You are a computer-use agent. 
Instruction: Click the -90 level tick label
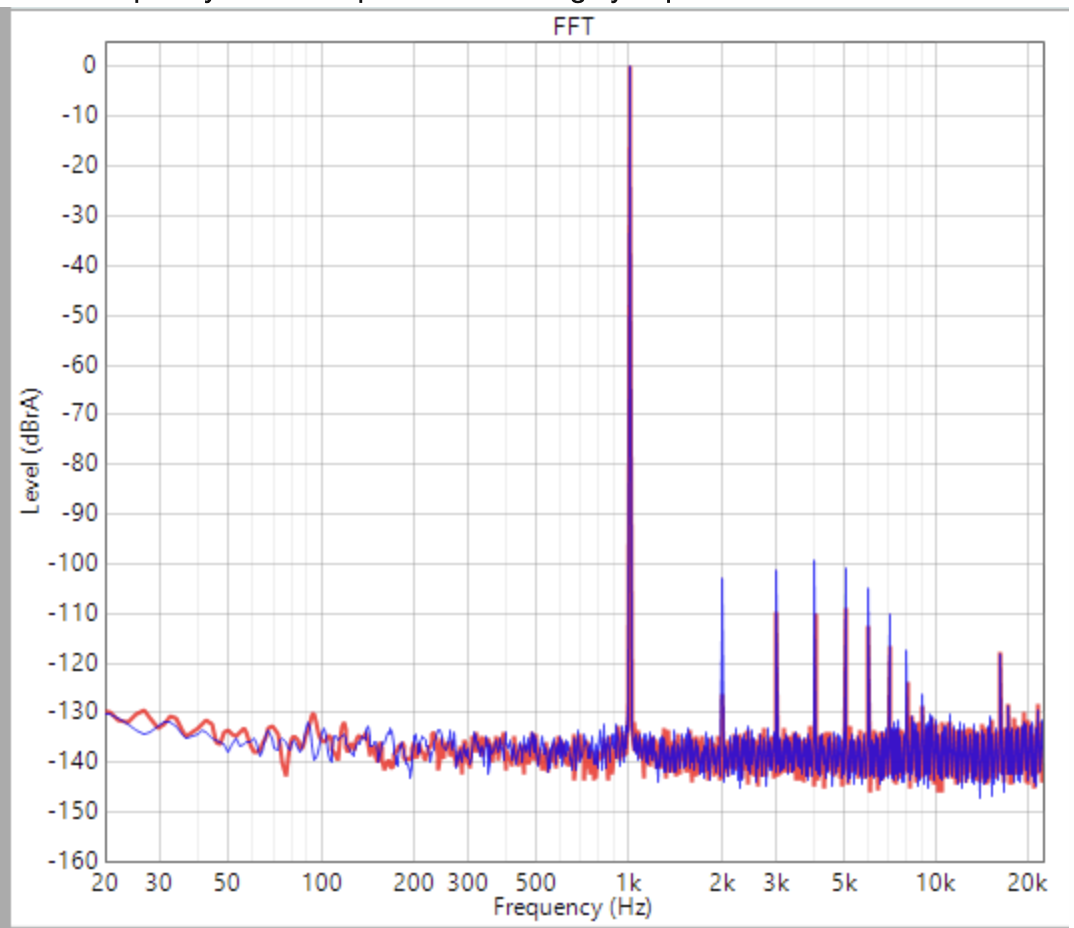coord(80,514)
